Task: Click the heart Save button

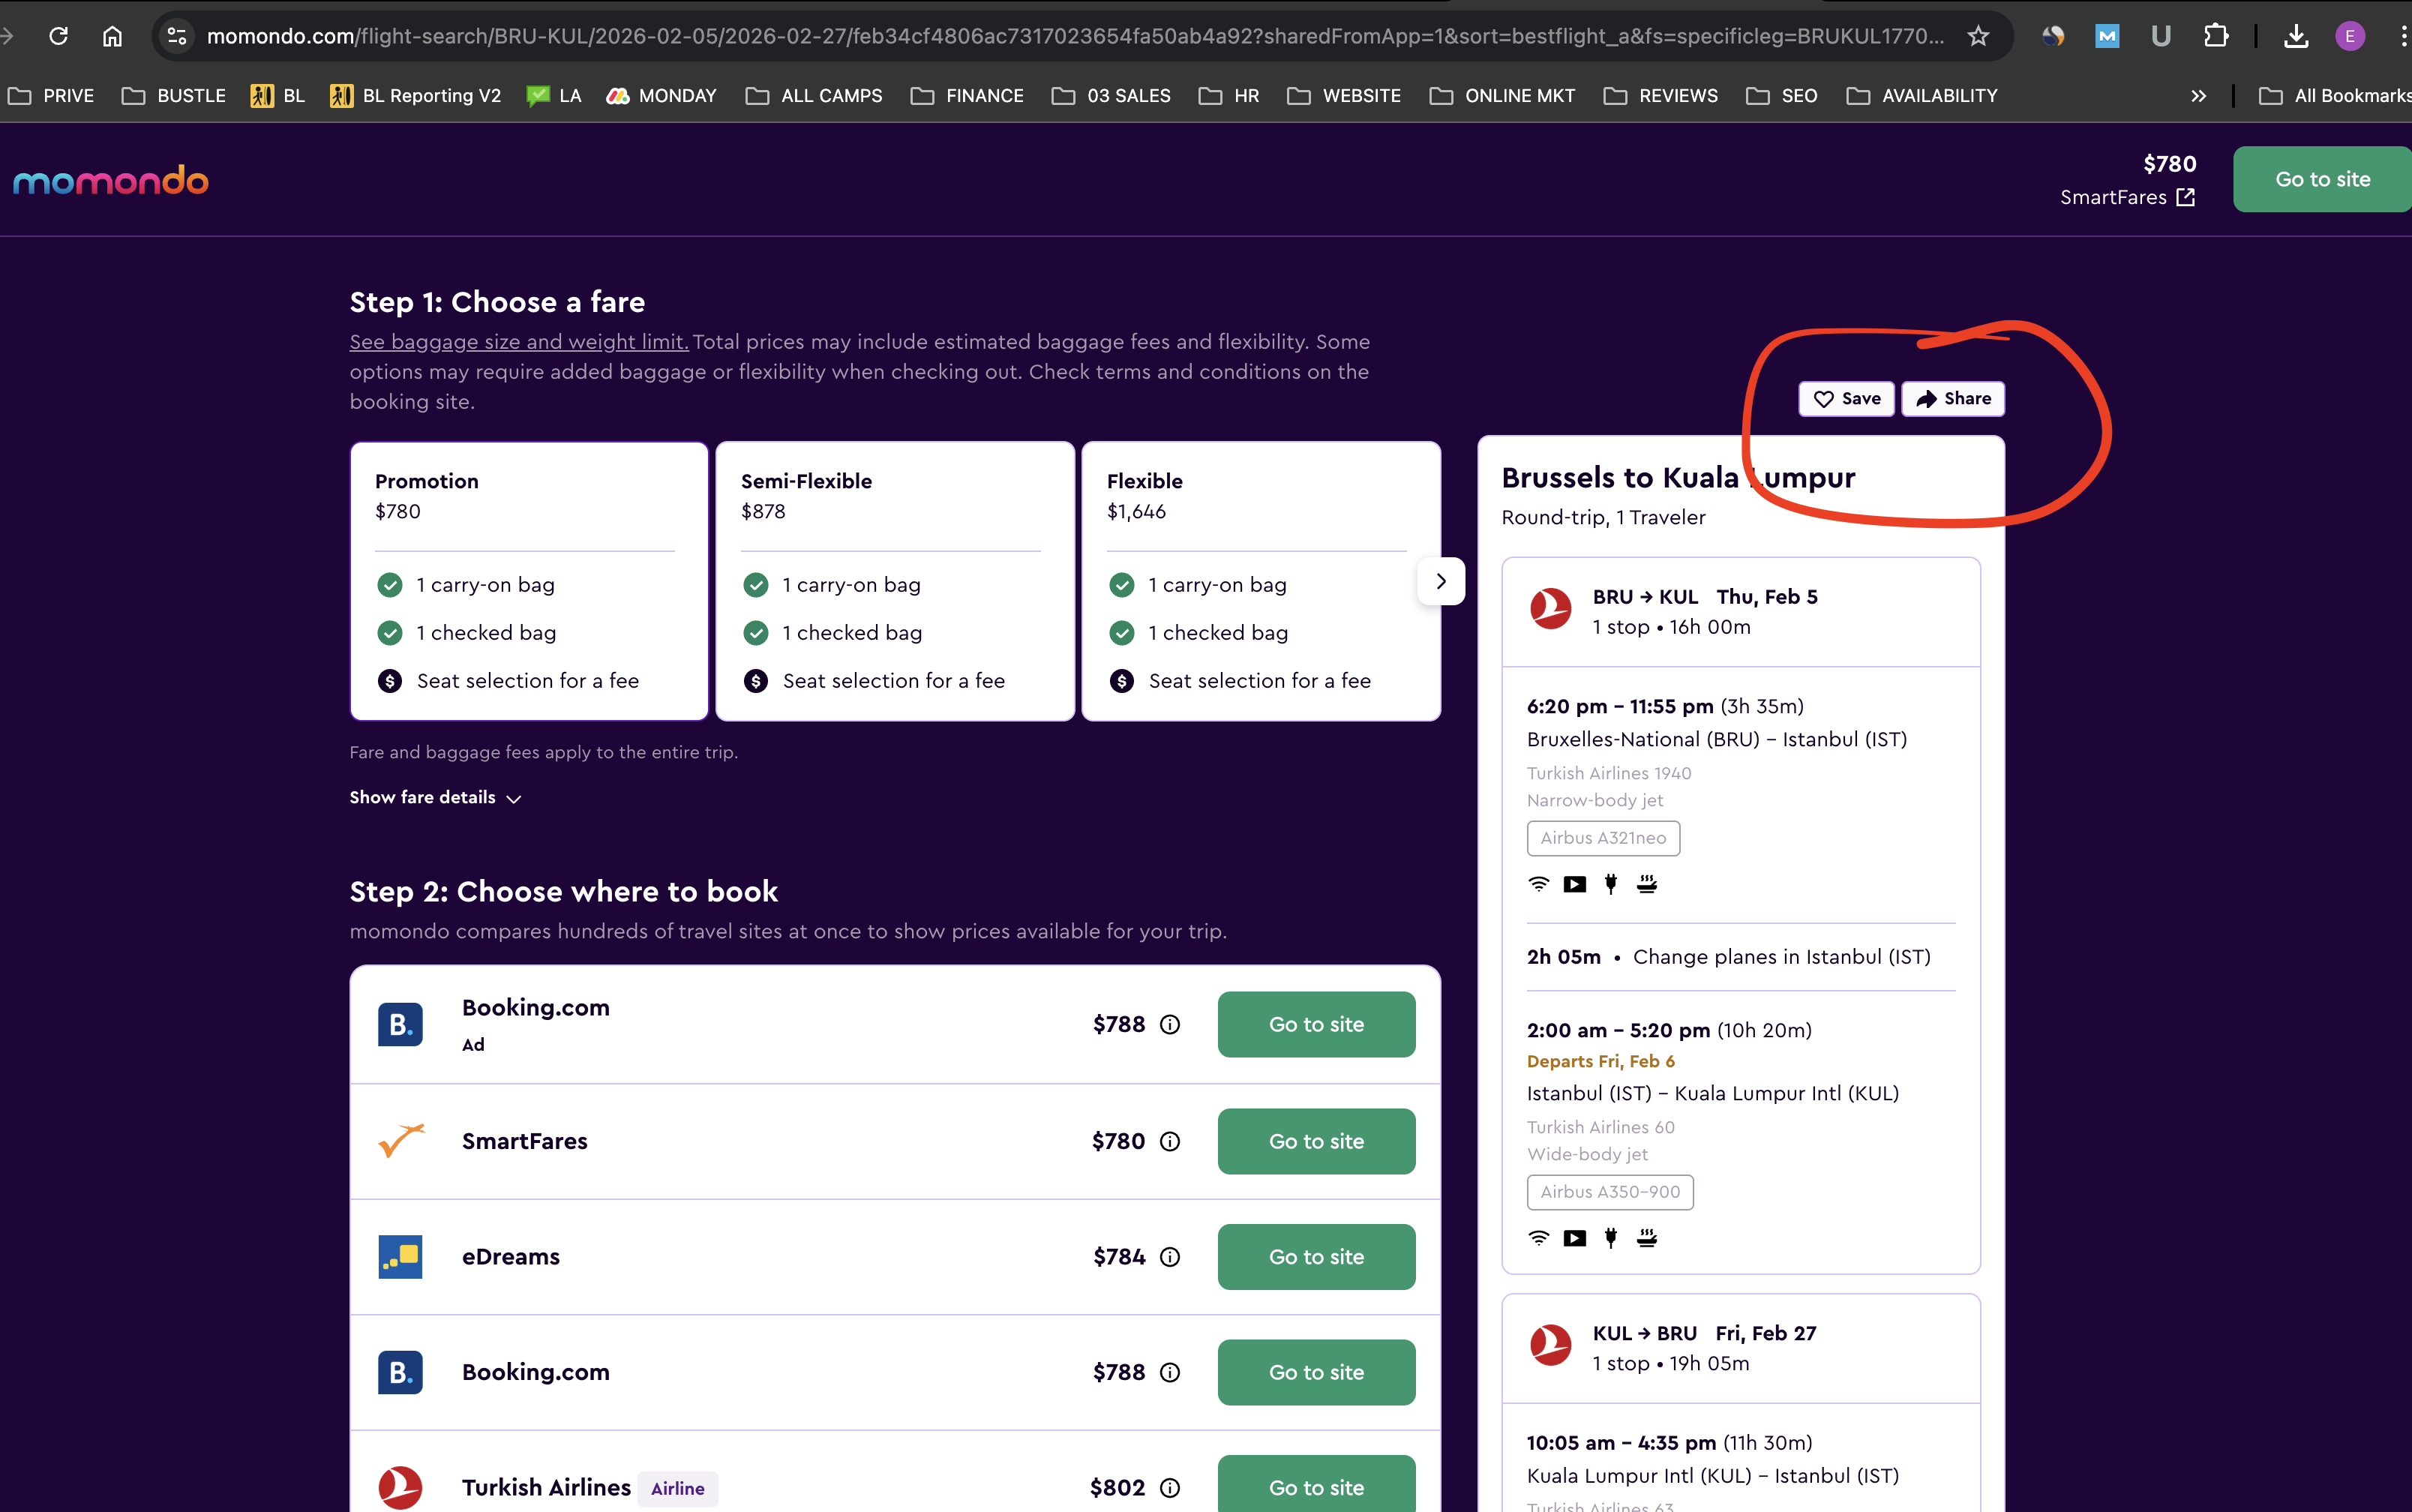Action: [x=1846, y=399]
